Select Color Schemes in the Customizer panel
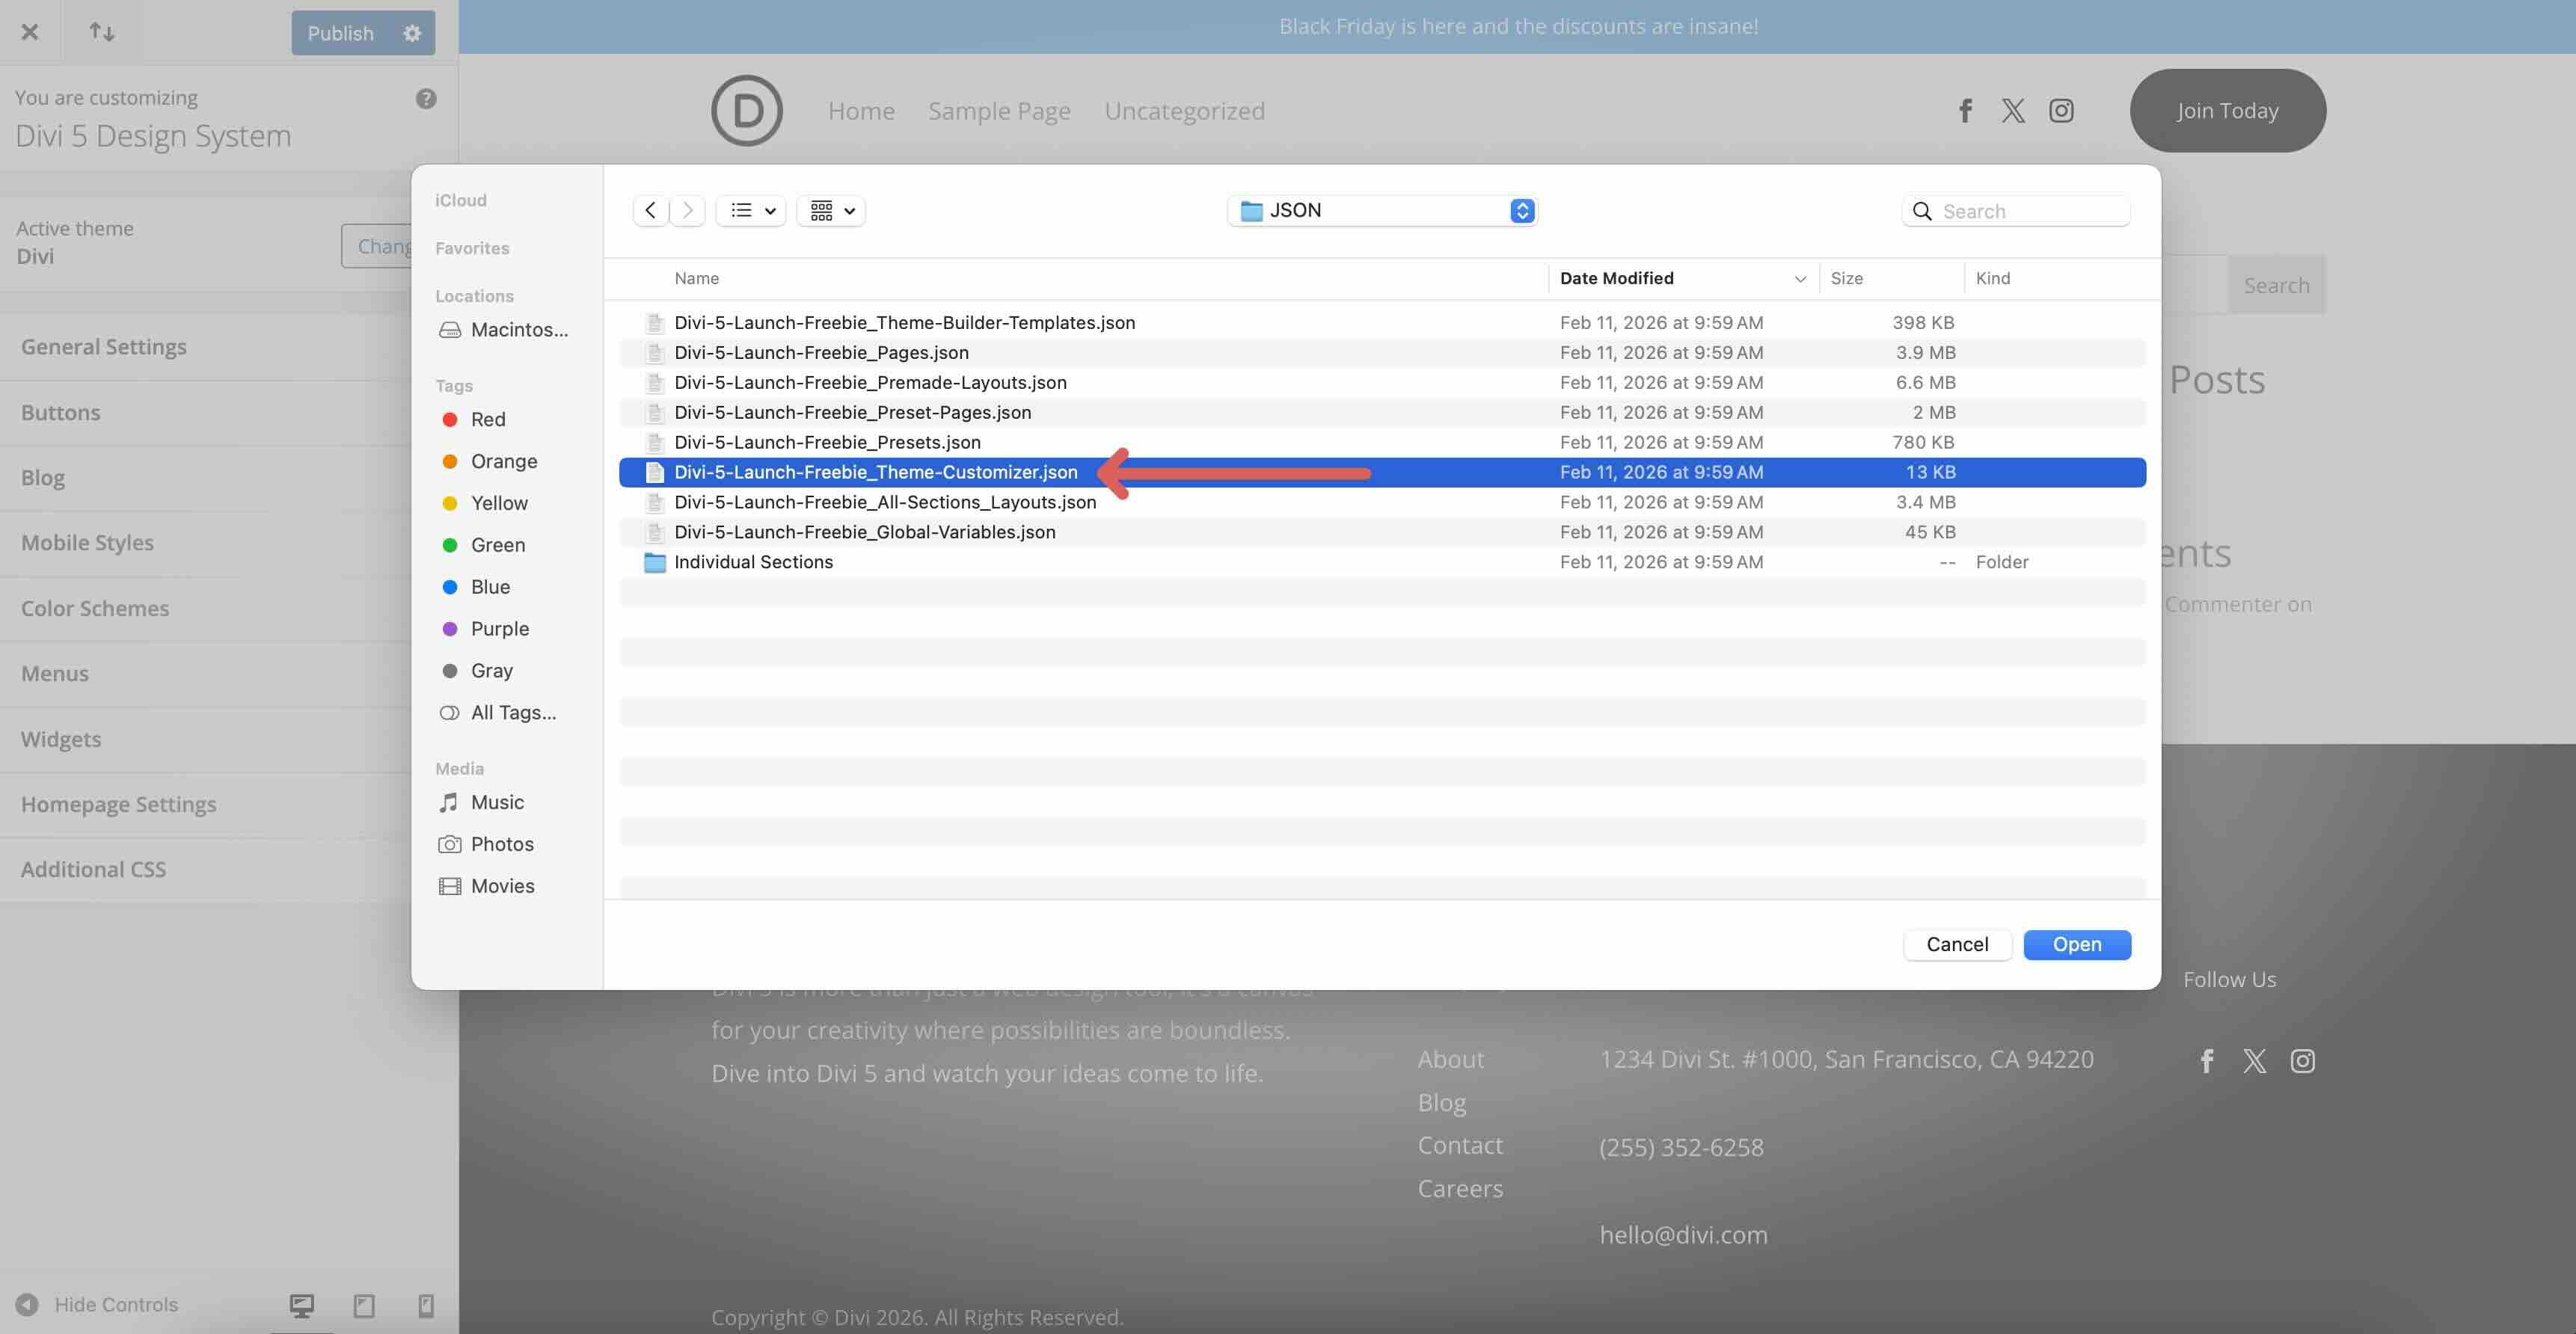This screenshot has width=2576, height=1334. [x=95, y=608]
